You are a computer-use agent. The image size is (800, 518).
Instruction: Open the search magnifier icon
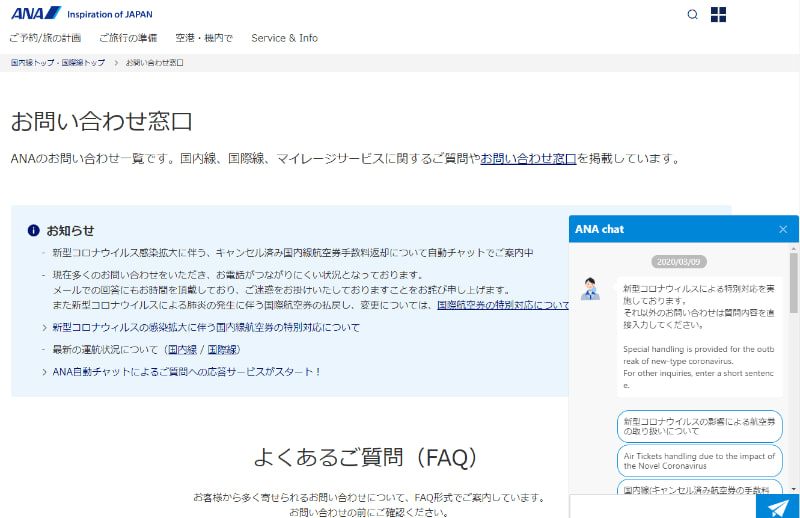692,14
